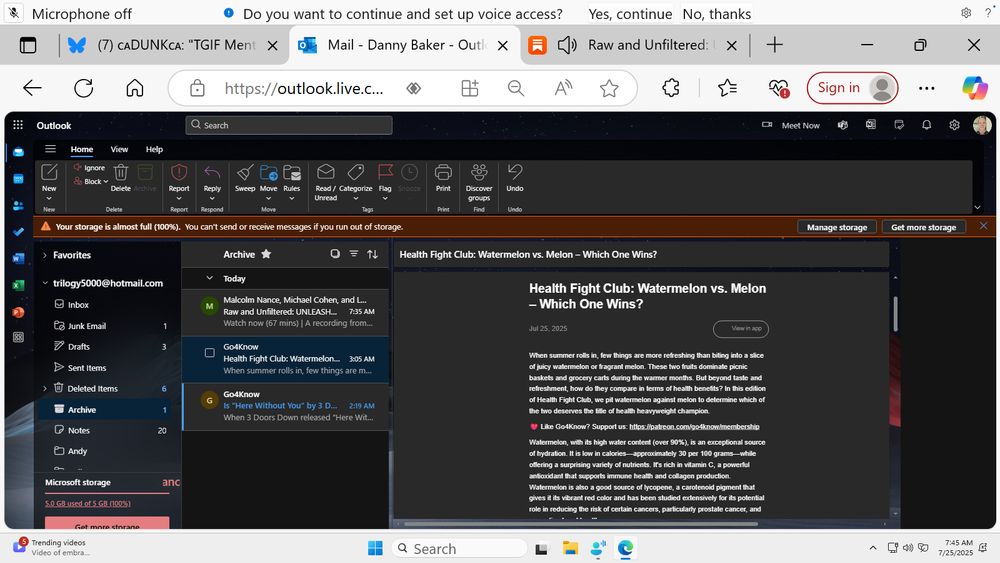This screenshot has width=1000, height=563.
Task: Click Yes, continue for voice access
Action: pyautogui.click(x=630, y=14)
